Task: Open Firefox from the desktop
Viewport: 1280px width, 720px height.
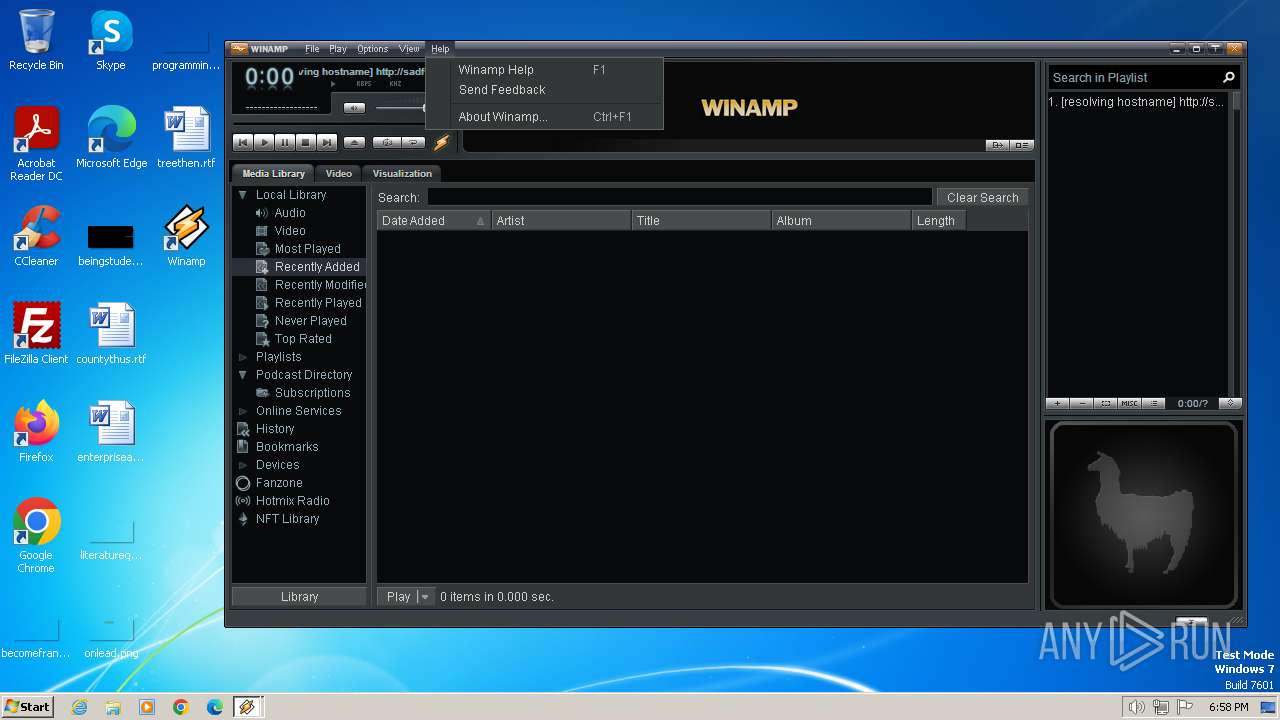Action: 36,432
